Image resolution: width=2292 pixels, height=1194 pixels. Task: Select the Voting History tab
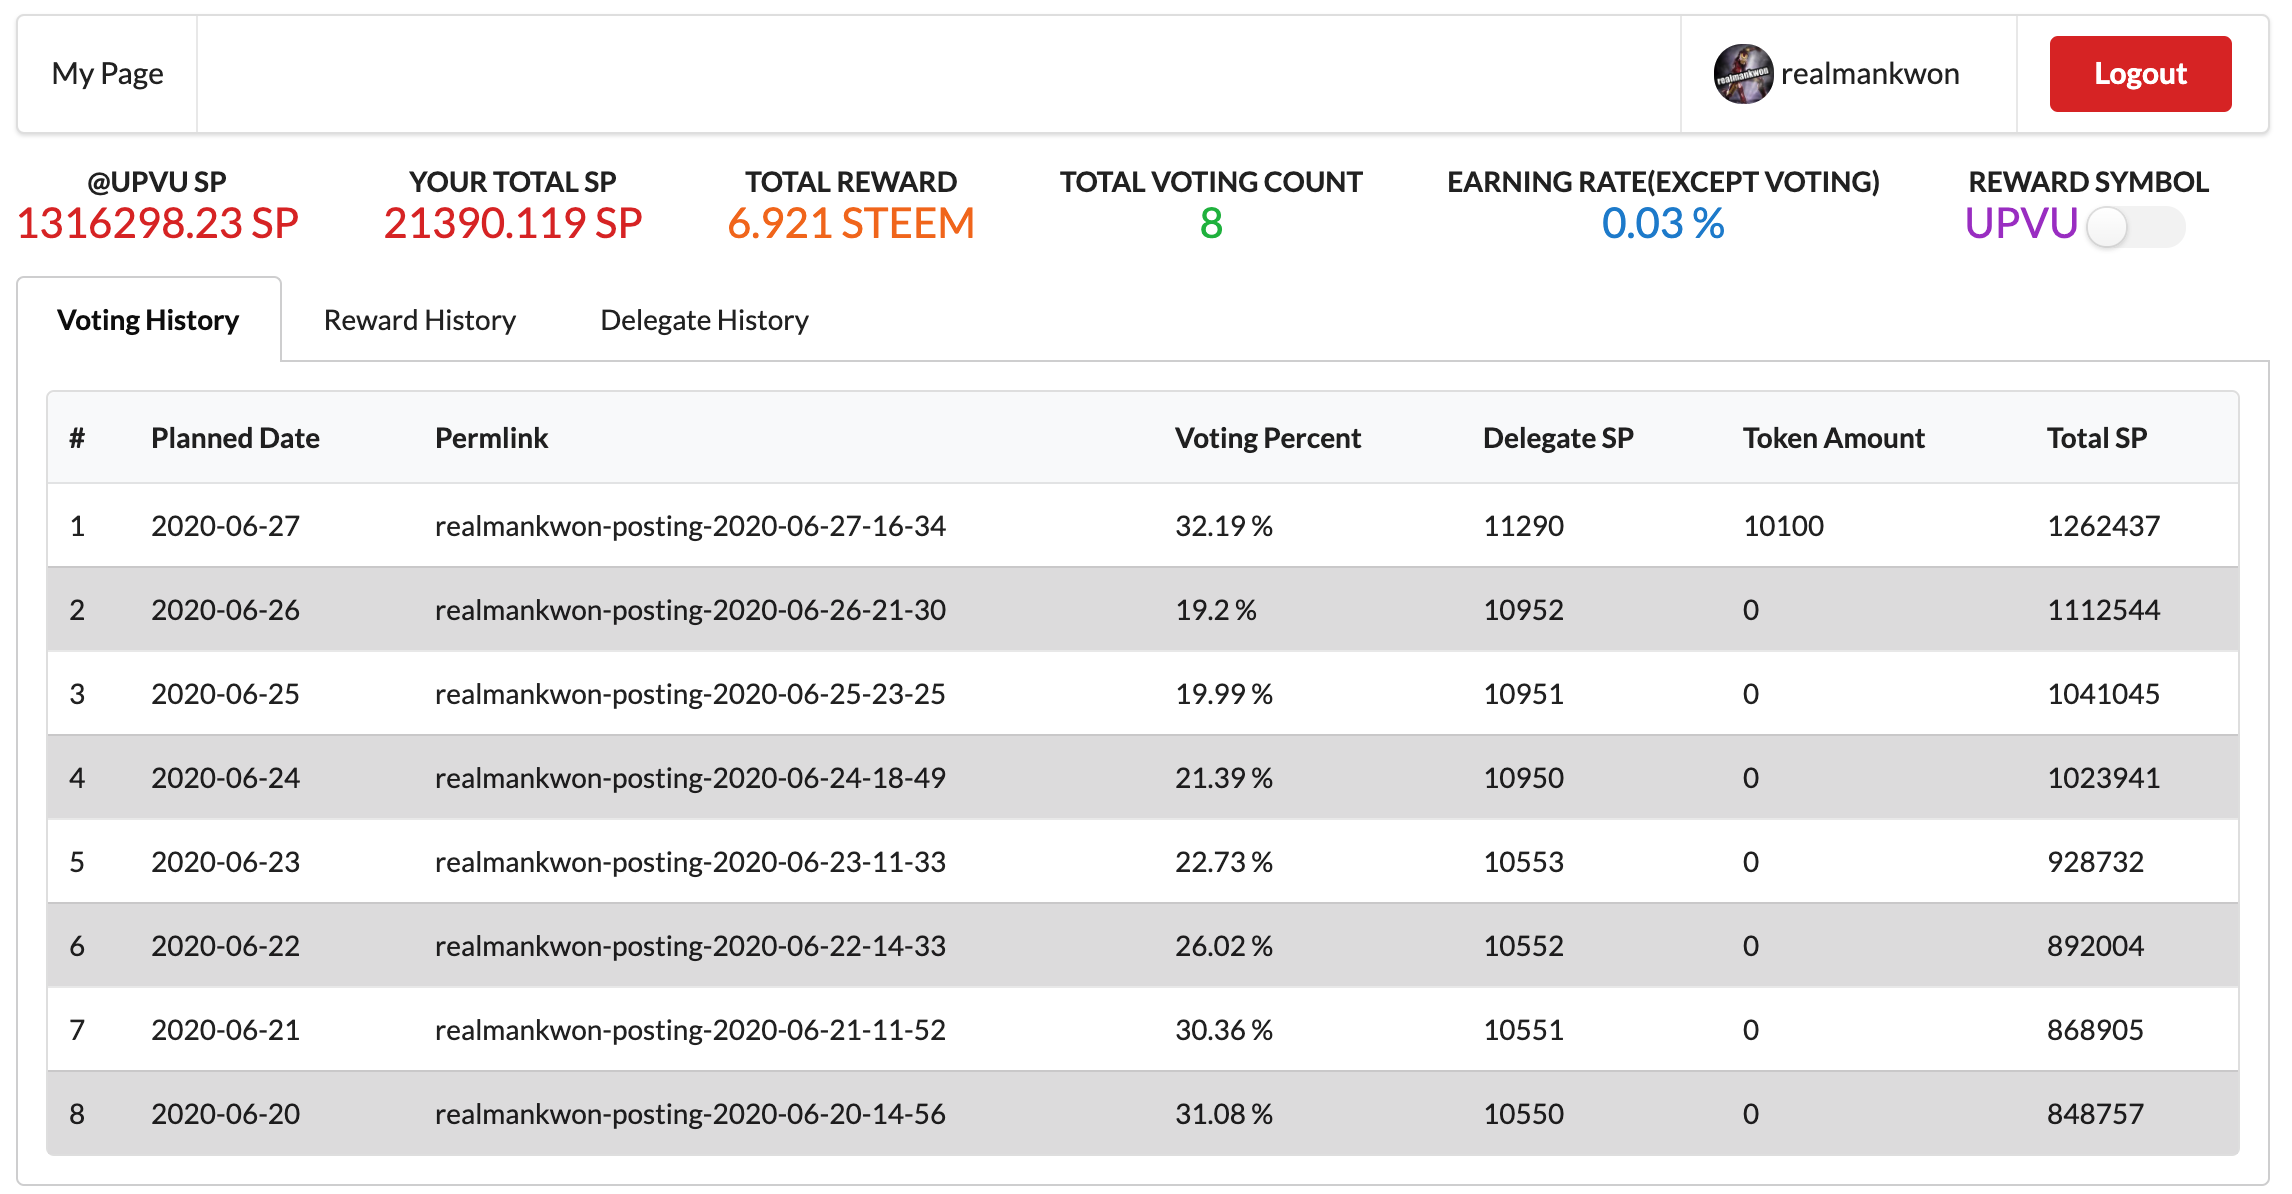pyautogui.click(x=148, y=320)
